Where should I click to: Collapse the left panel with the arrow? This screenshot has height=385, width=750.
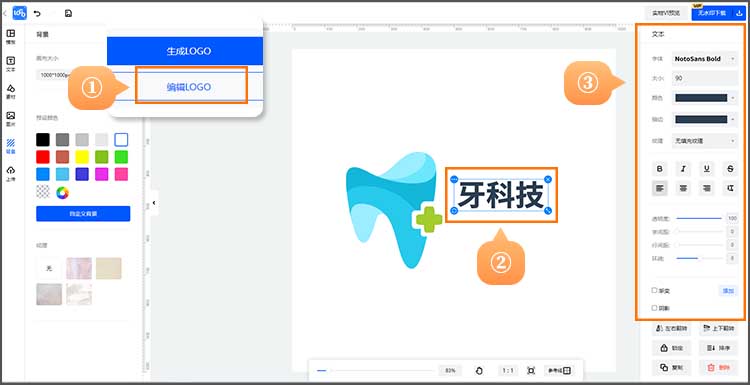pyautogui.click(x=154, y=203)
